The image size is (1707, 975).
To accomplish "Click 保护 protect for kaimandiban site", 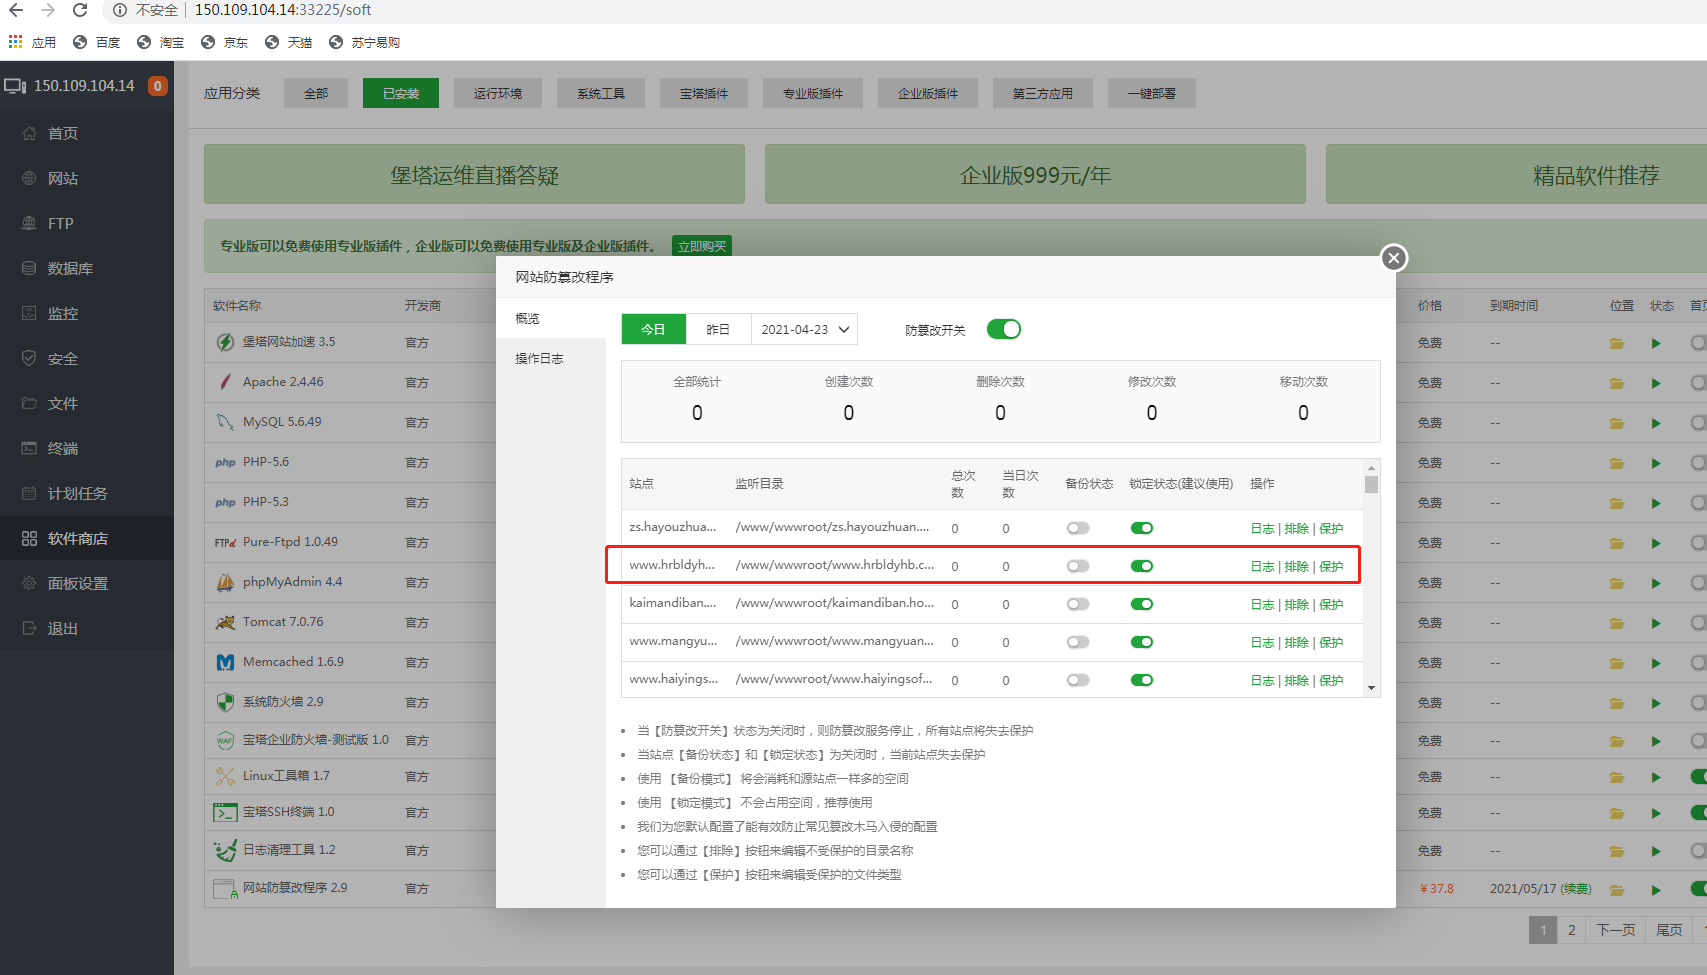I will point(1331,605).
